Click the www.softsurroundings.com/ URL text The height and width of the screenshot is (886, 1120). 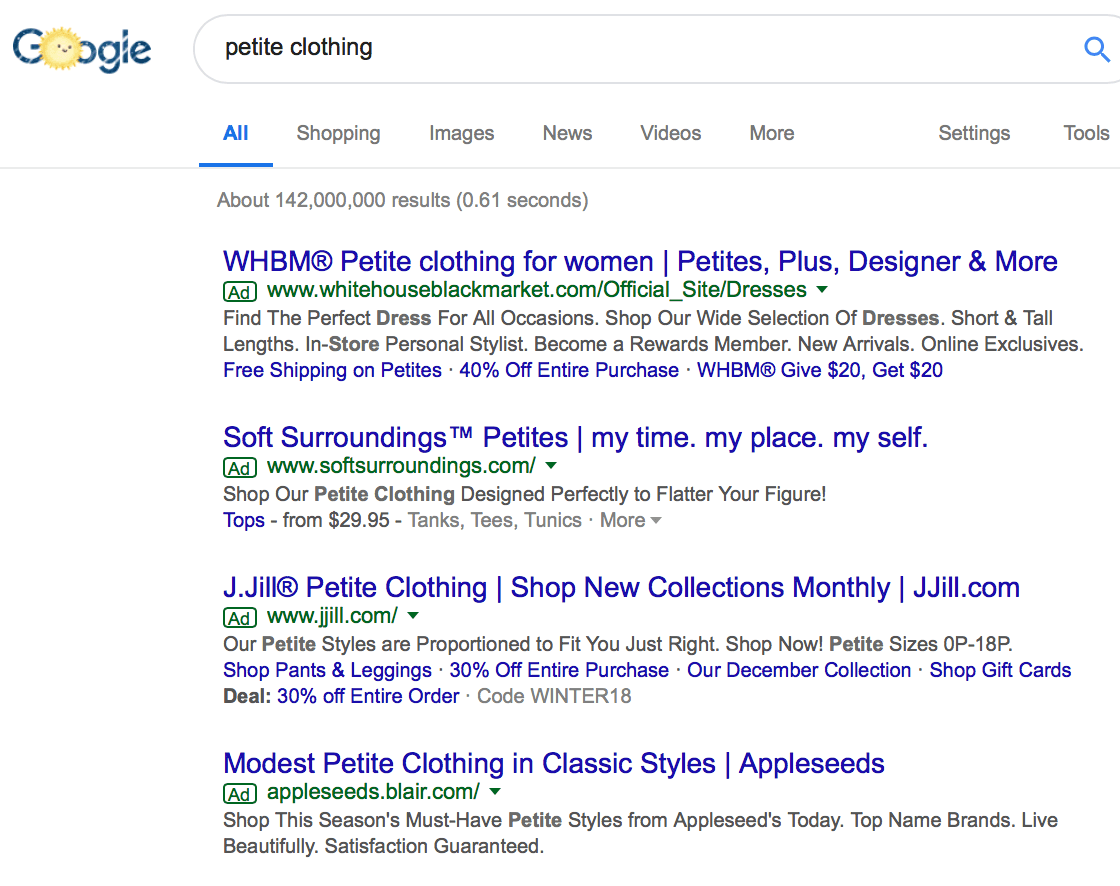pyautogui.click(x=401, y=466)
